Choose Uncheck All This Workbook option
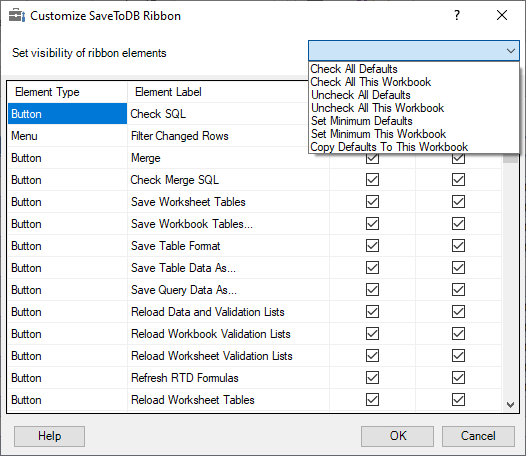Viewport: 526px width, 456px height. tap(377, 108)
